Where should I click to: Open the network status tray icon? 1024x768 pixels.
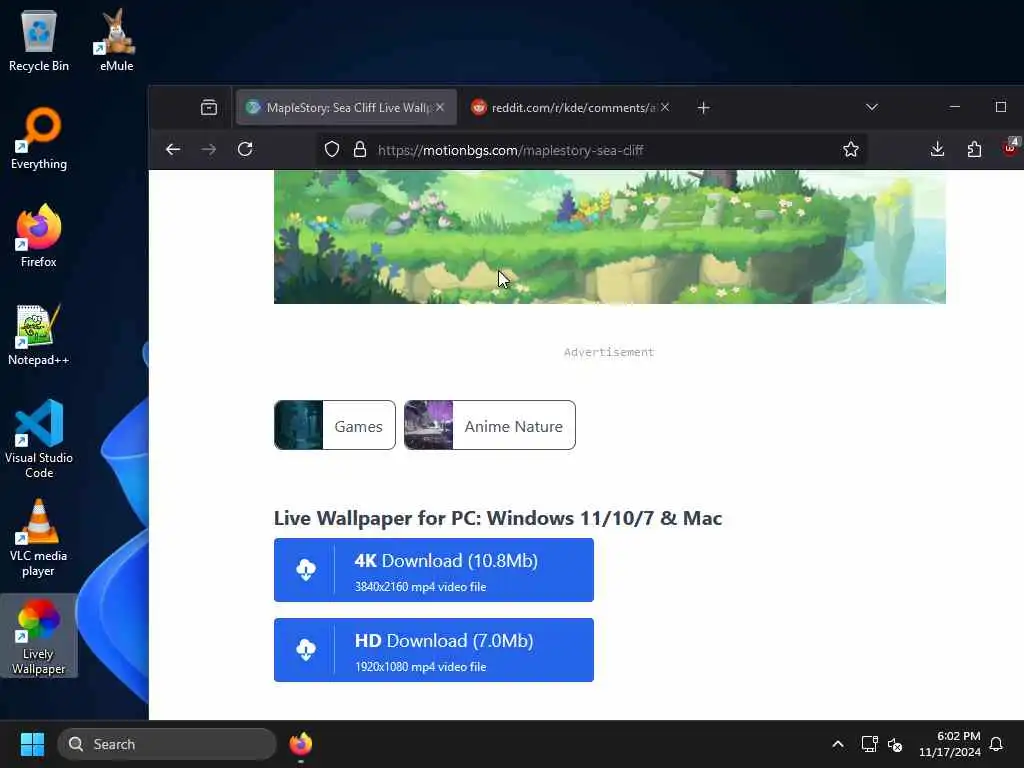click(869, 744)
